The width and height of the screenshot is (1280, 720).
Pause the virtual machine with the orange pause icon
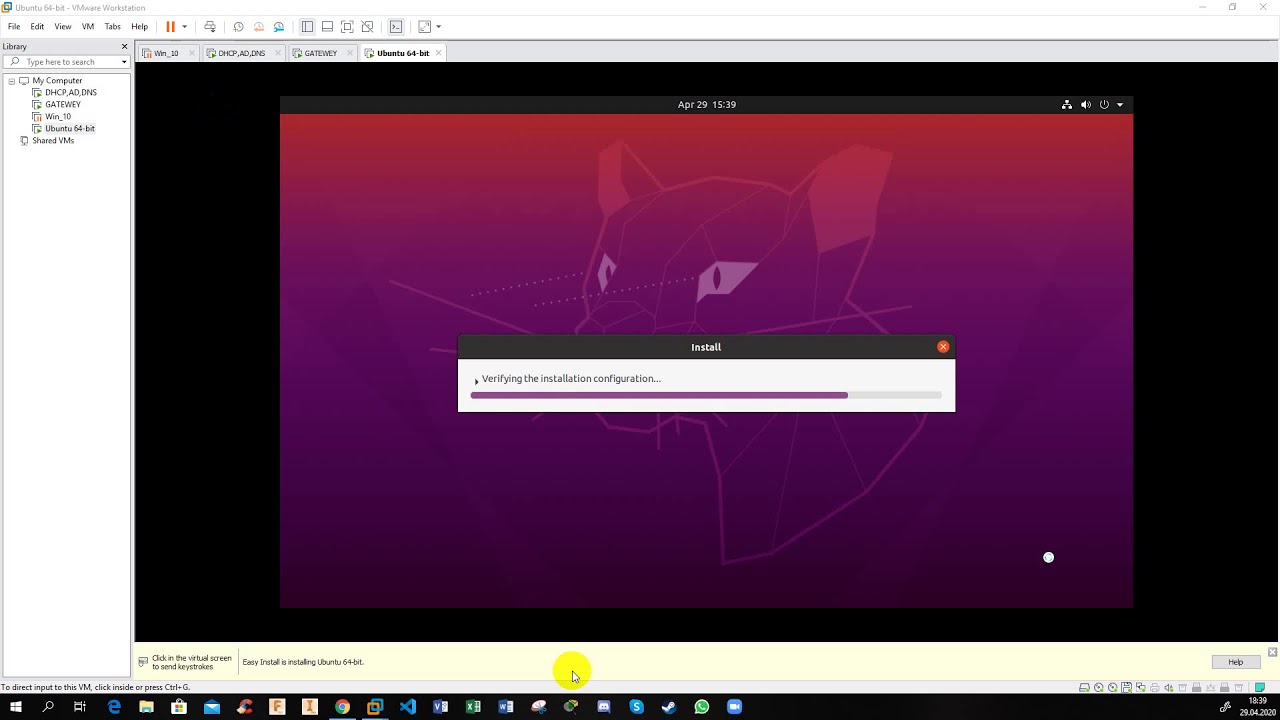170,27
